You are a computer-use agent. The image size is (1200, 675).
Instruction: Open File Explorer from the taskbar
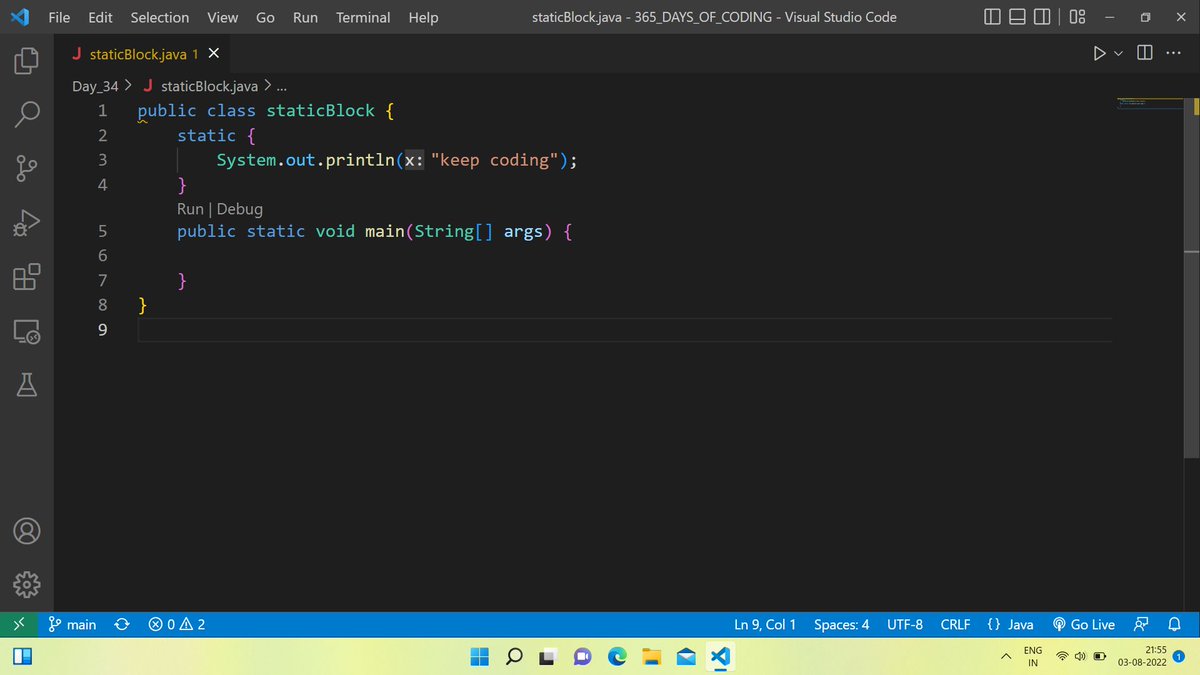click(x=652, y=656)
